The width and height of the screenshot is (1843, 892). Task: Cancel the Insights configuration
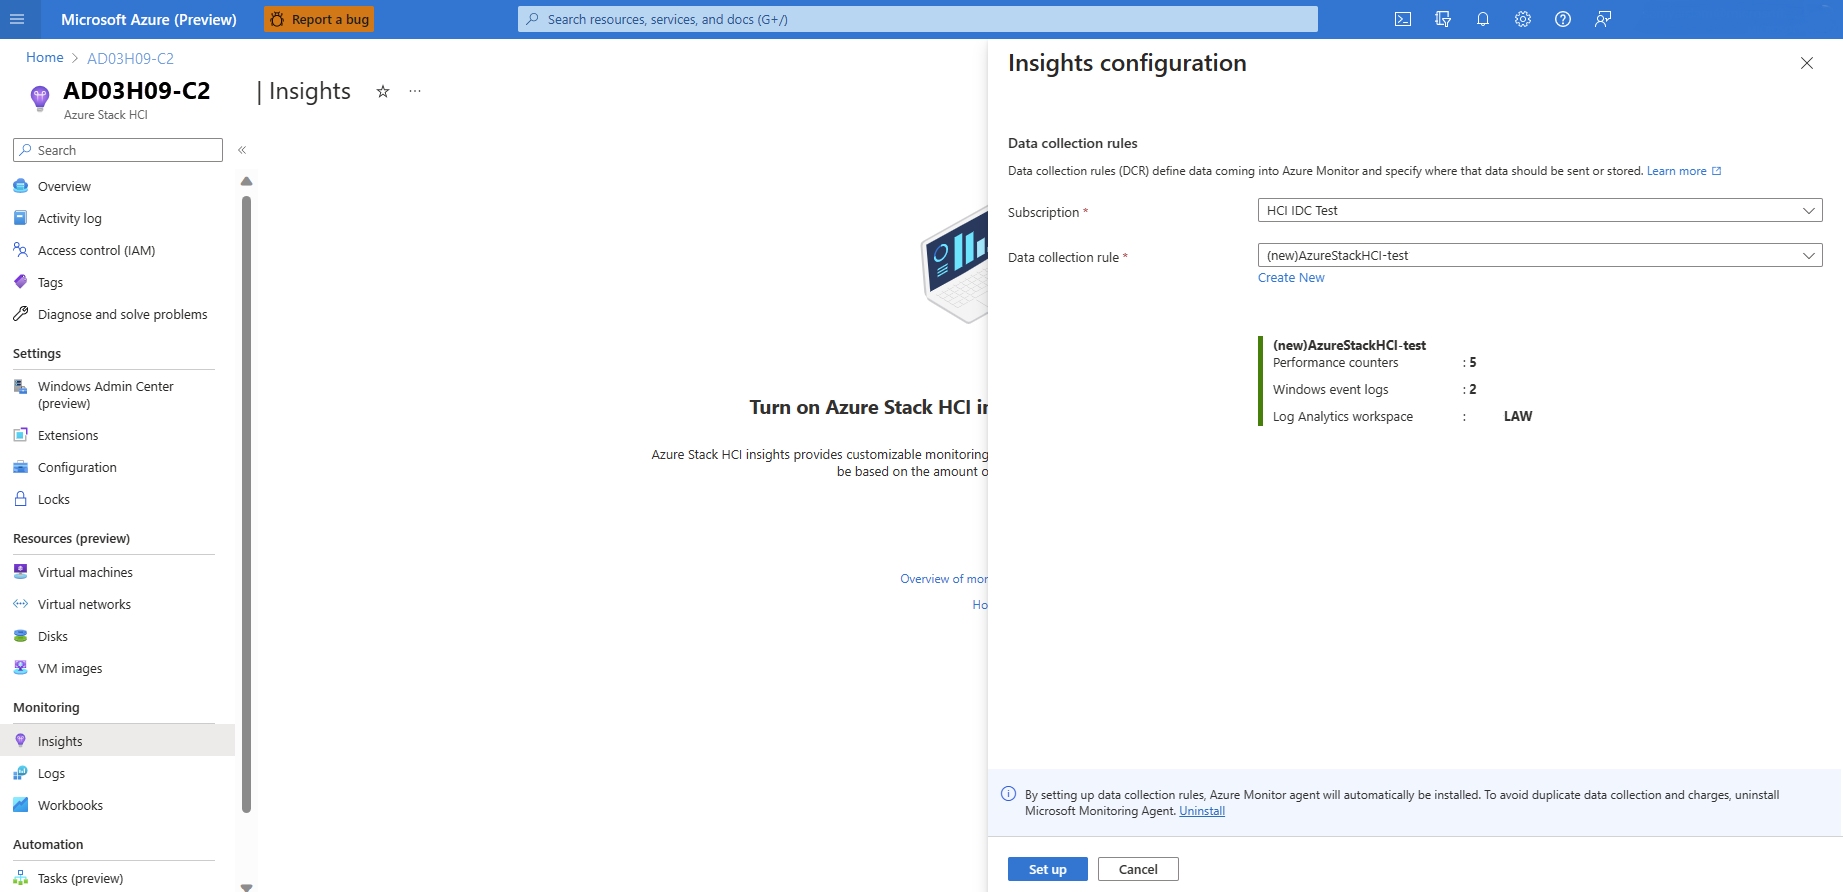tap(1138, 869)
